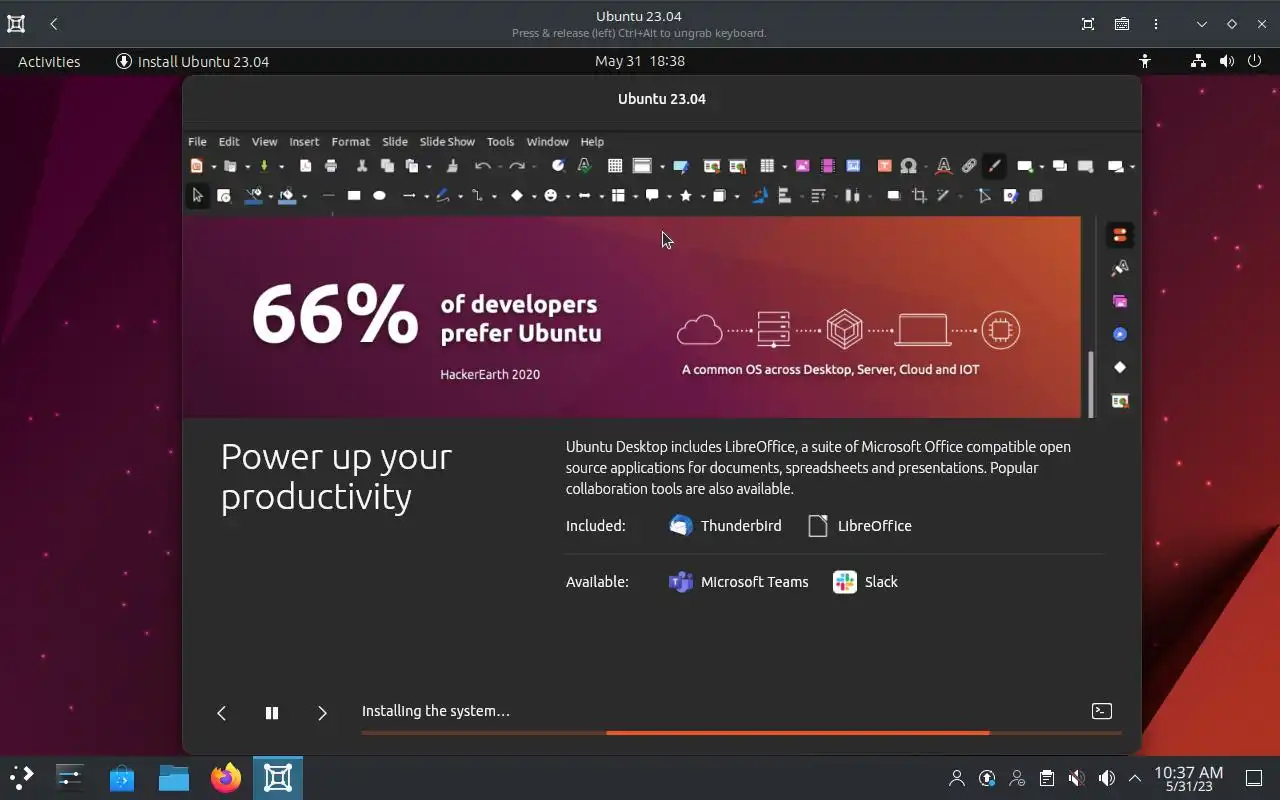Click the Insert Hyperlink chain icon
Image resolution: width=1280 pixels, height=800 pixels.
(x=969, y=166)
